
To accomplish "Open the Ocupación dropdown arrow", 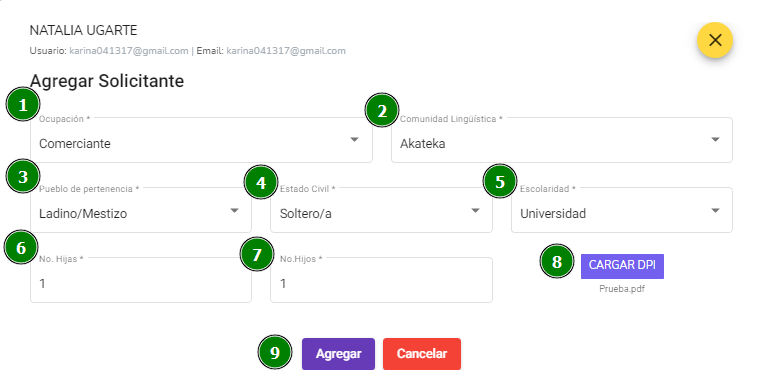I will click(354, 140).
